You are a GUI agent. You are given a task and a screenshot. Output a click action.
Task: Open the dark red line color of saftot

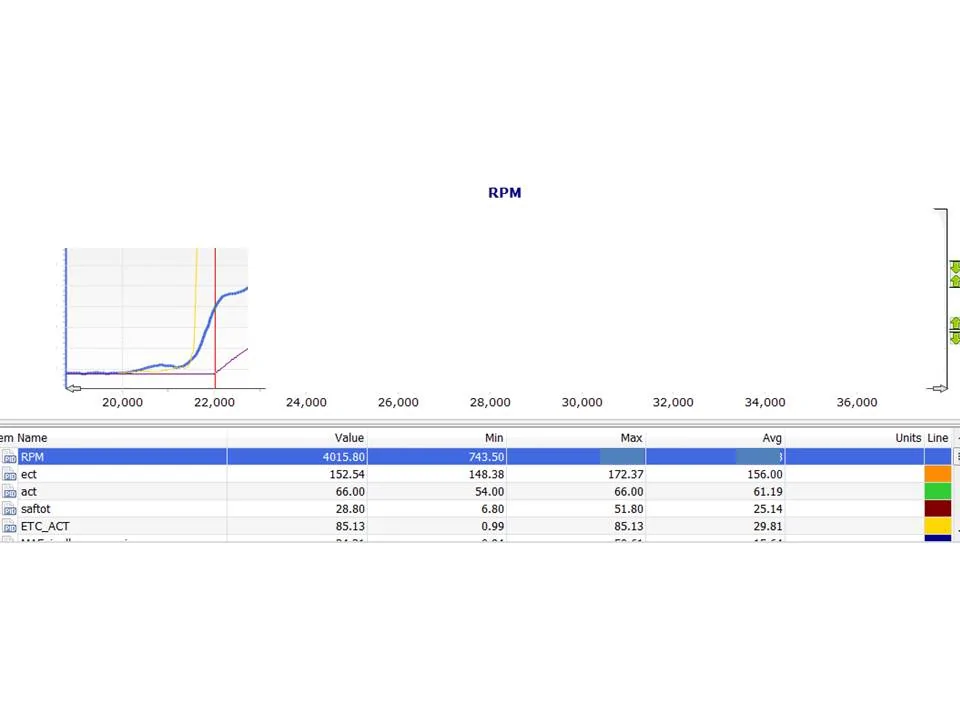click(x=937, y=509)
